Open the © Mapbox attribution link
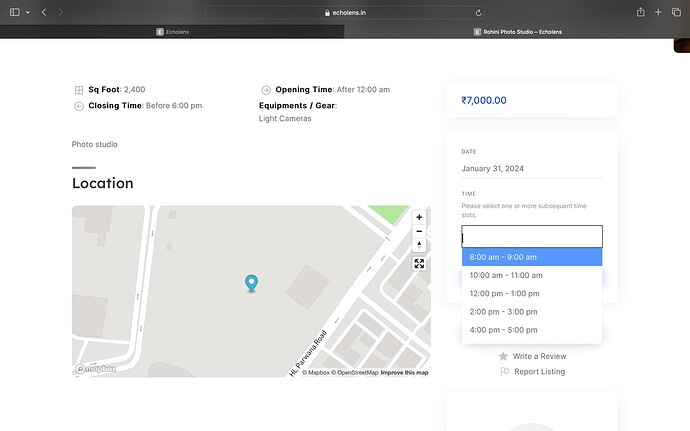 point(316,372)
